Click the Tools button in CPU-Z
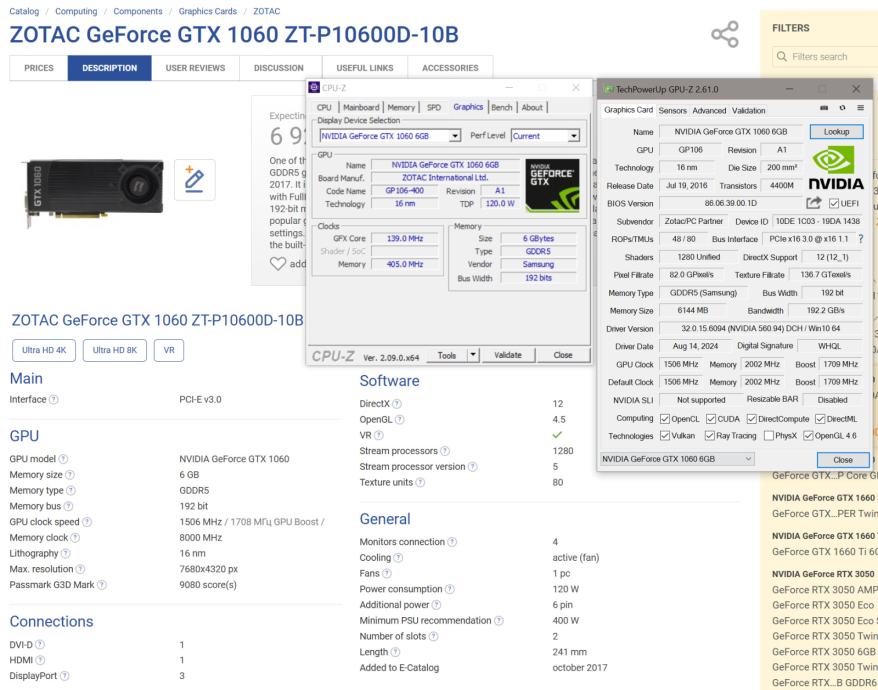 coord(446,355)
